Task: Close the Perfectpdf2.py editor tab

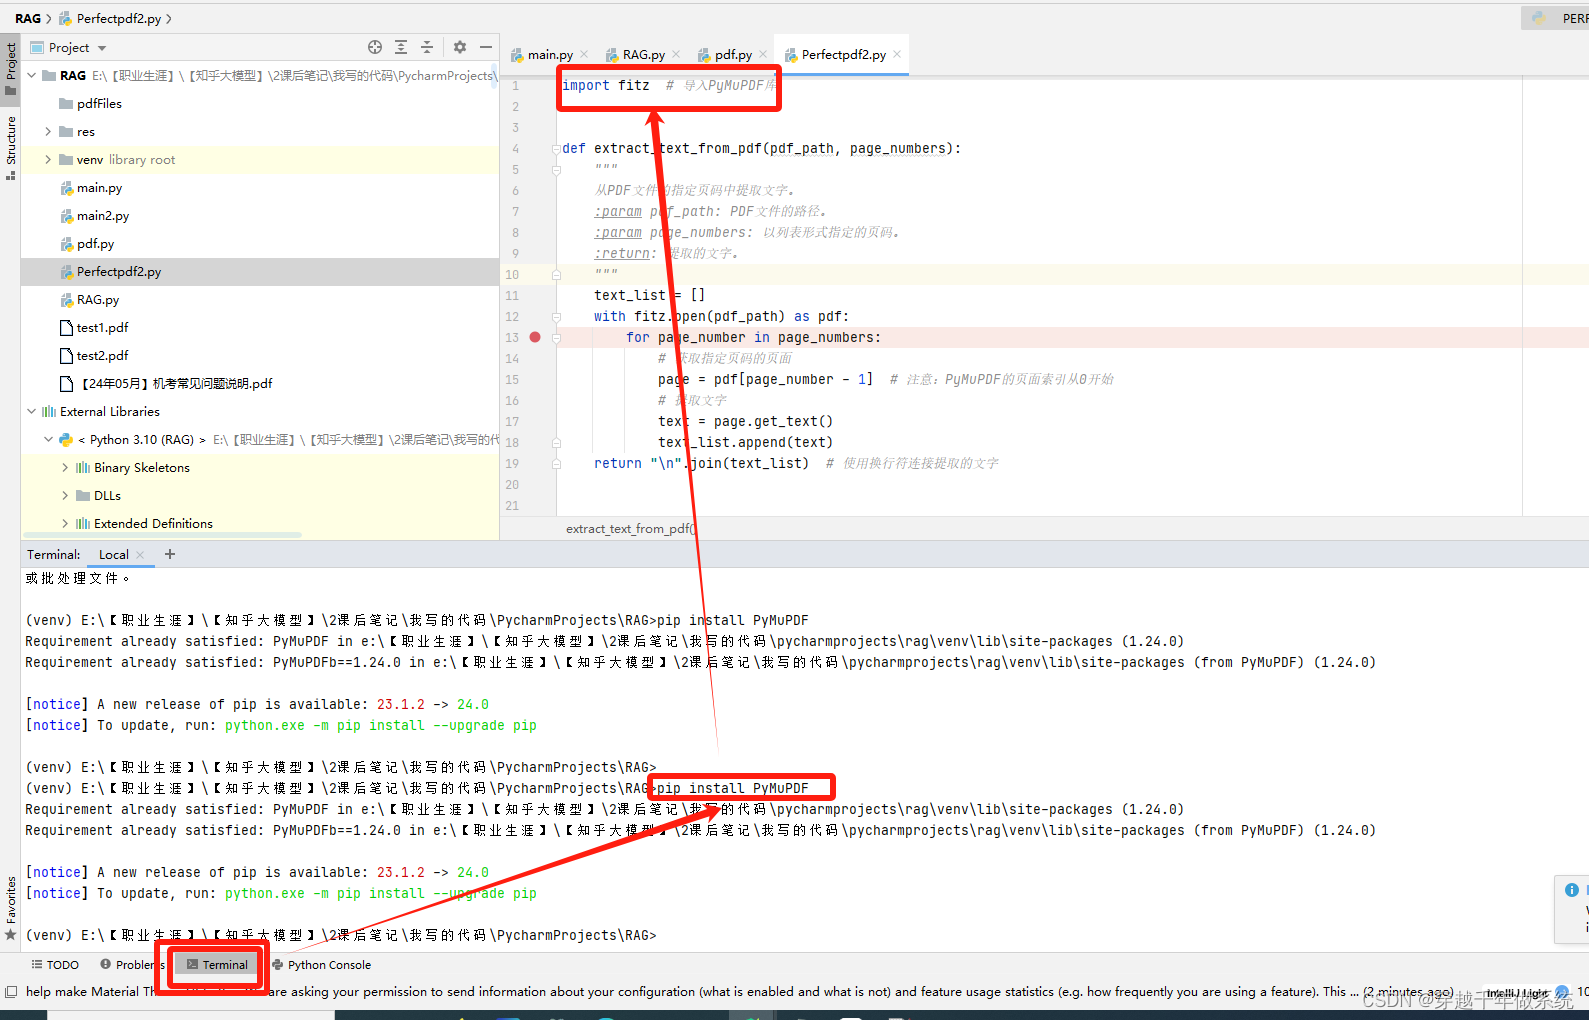Action: [x=897, y=54]
